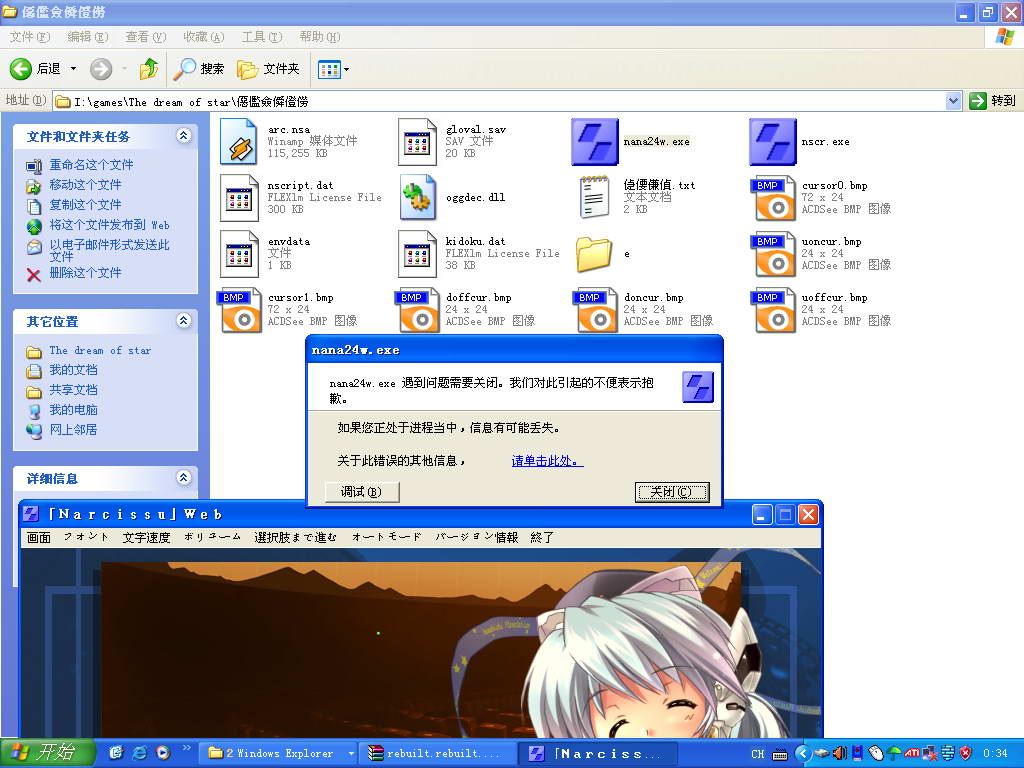
Task: Select the kidoku.dat file icon
Action: click(x=417, y=254)
